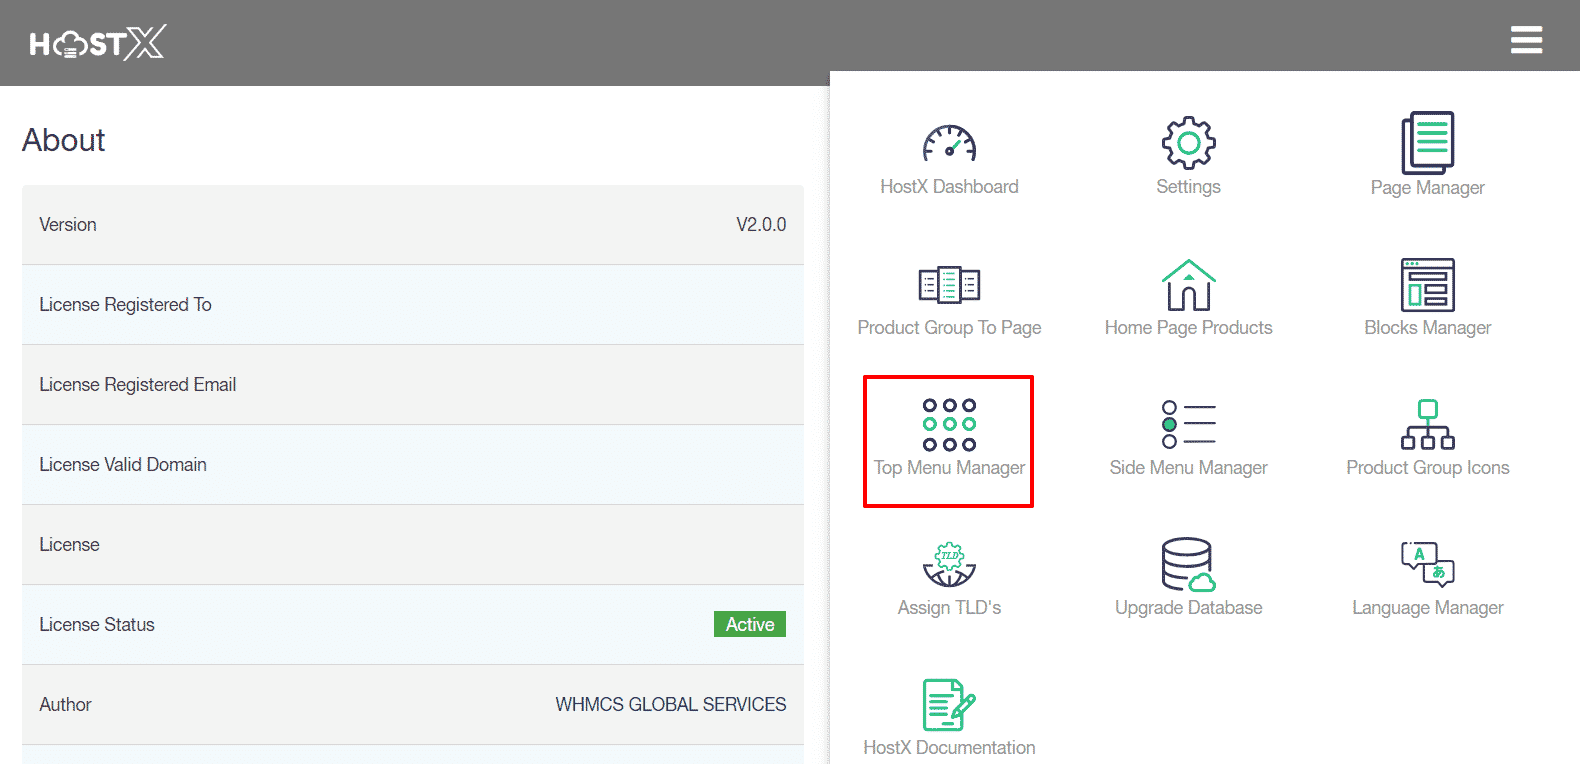1580x764 pixels.
Task: Open the HostX Documentation icon
Action: tap(949, 705)
